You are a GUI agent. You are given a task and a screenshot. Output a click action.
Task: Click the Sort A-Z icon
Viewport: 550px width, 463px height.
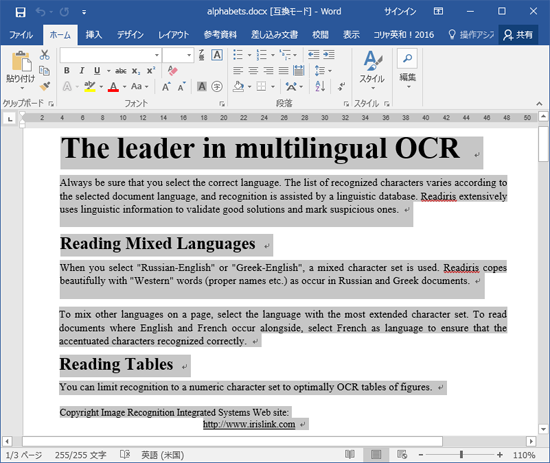(320, 86)
